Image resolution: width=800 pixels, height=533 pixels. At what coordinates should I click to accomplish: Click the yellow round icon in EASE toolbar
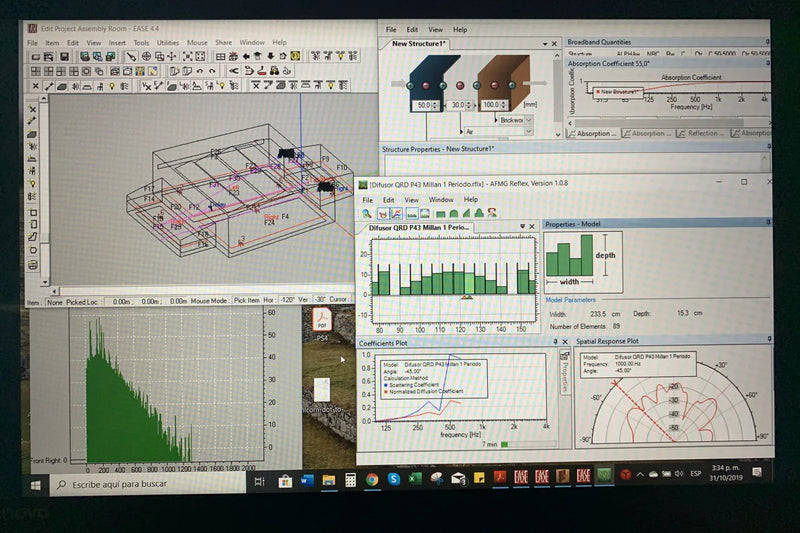click(295, 56)
